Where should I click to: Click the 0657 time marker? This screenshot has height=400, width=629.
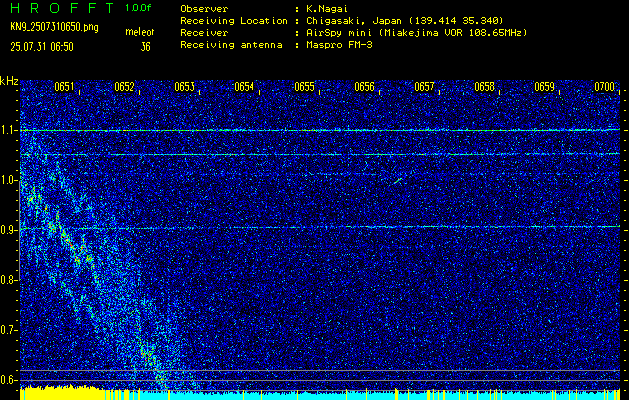coord(424,87)
